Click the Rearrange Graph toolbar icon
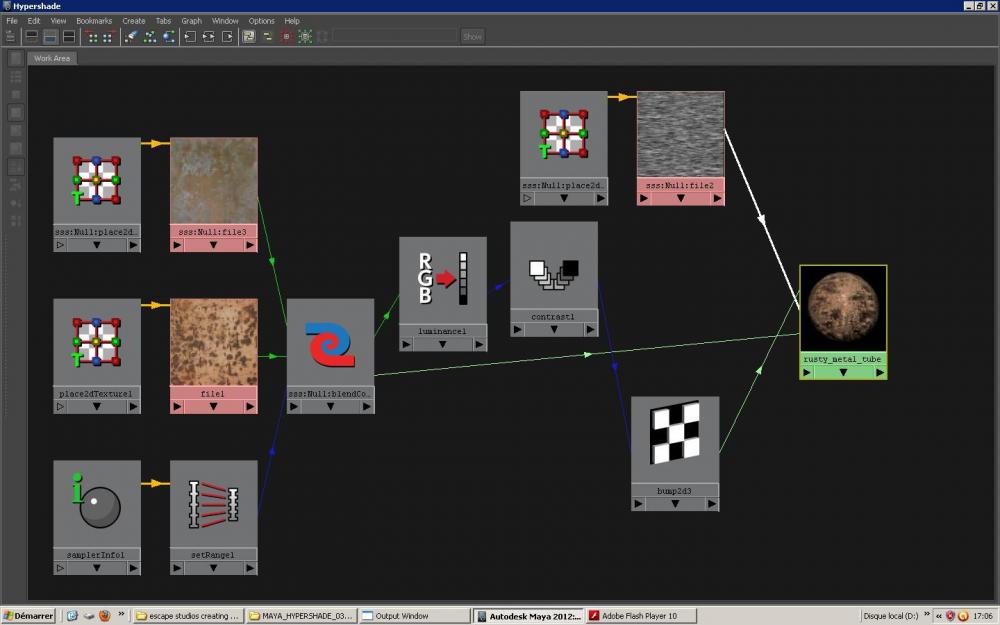 (149, 36)
